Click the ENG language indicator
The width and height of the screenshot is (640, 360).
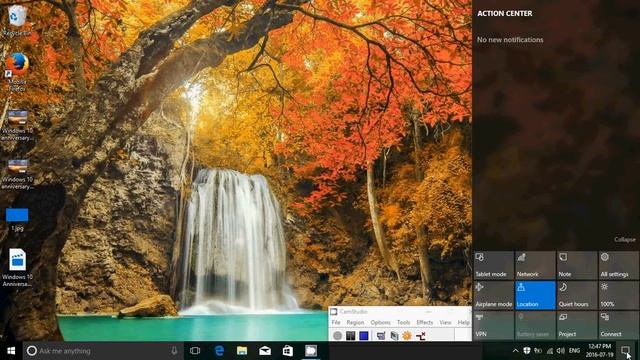click(574, 351)
